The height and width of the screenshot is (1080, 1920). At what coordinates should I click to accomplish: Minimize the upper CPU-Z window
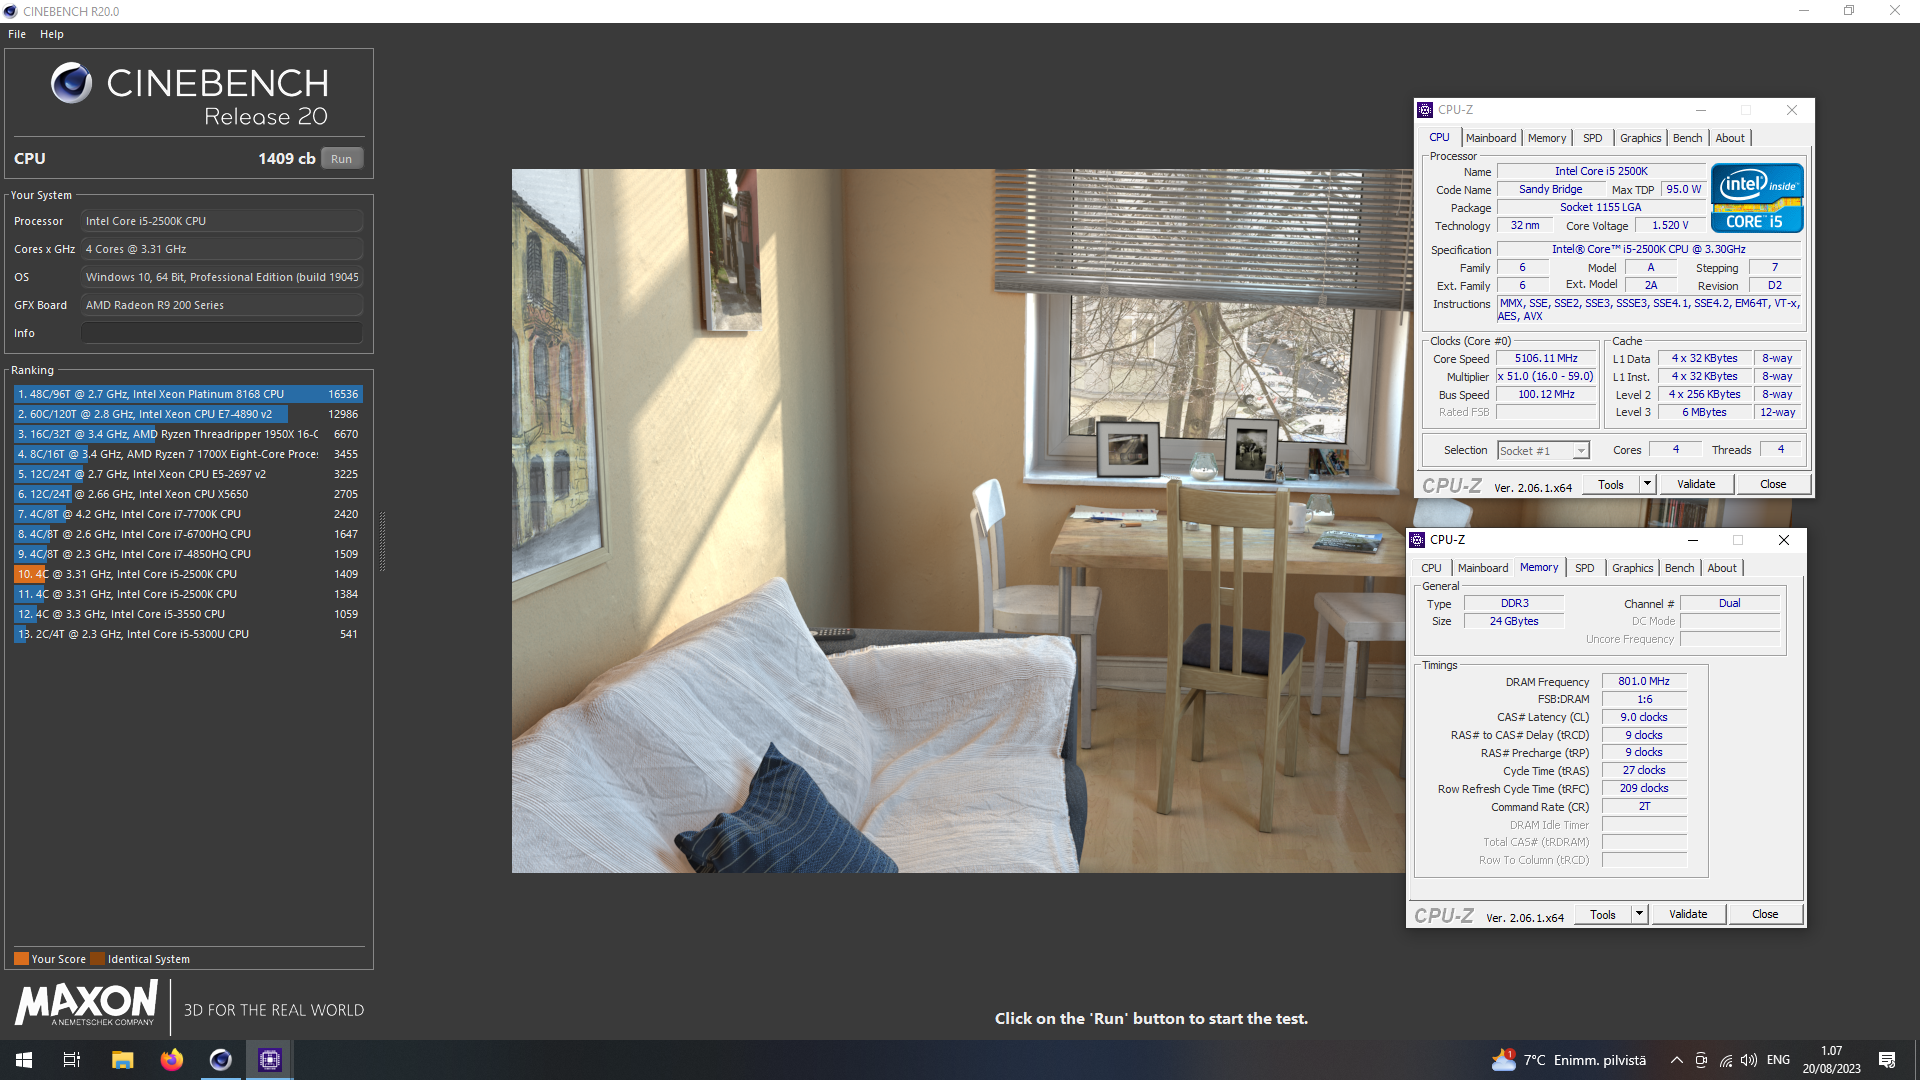[1701, 110]
